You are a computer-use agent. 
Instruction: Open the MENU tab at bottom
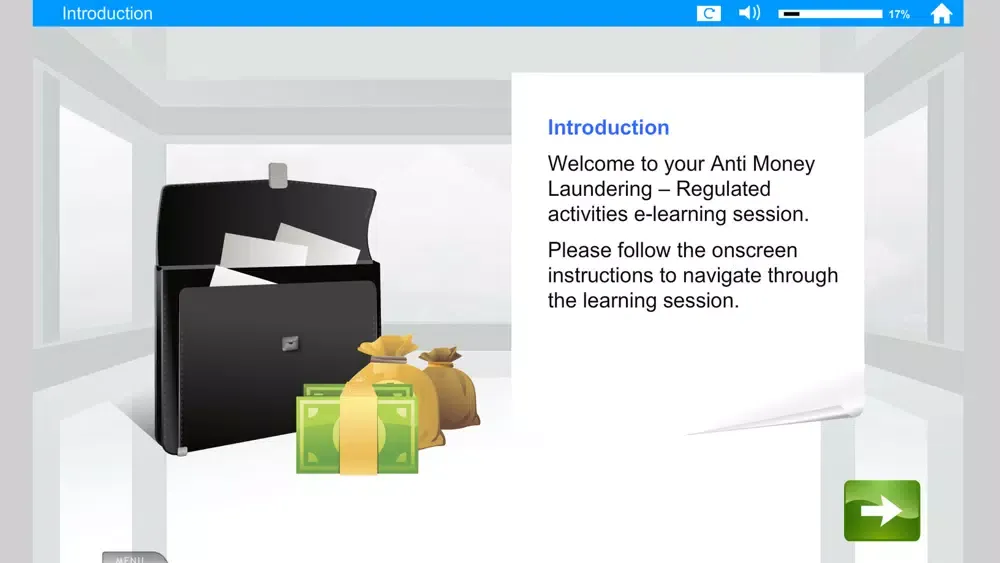pyautogui.click(x=134, y=557)
